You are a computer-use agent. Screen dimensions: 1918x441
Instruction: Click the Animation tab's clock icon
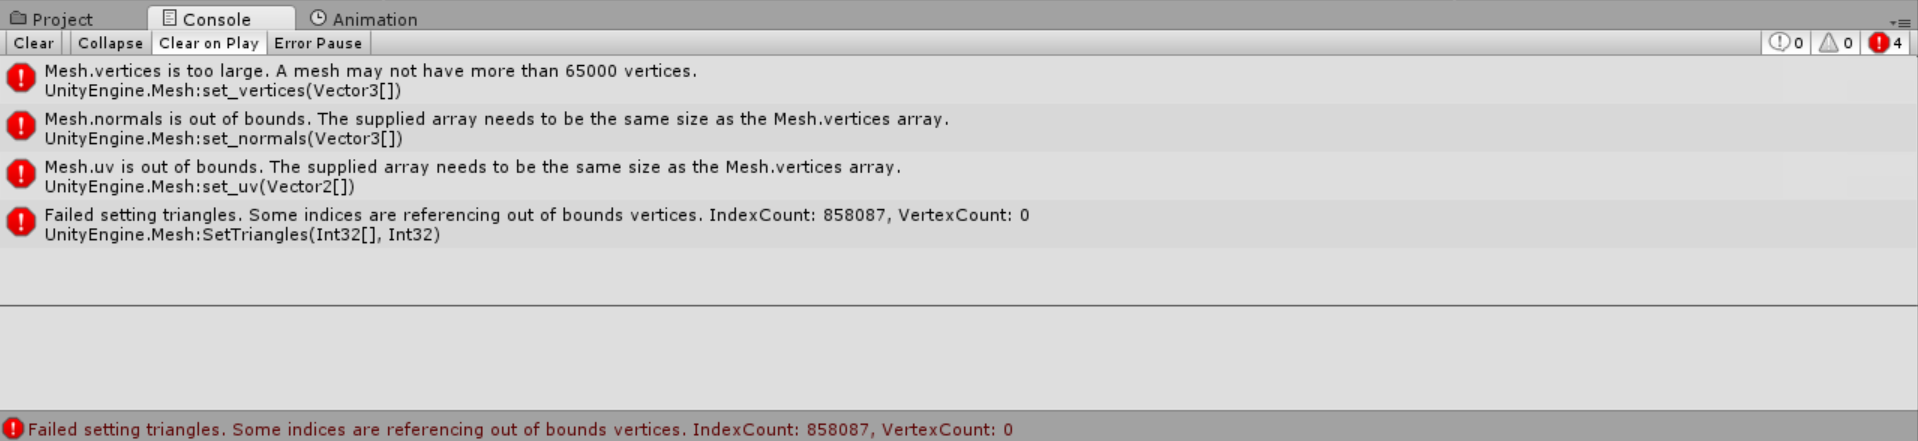318,18
